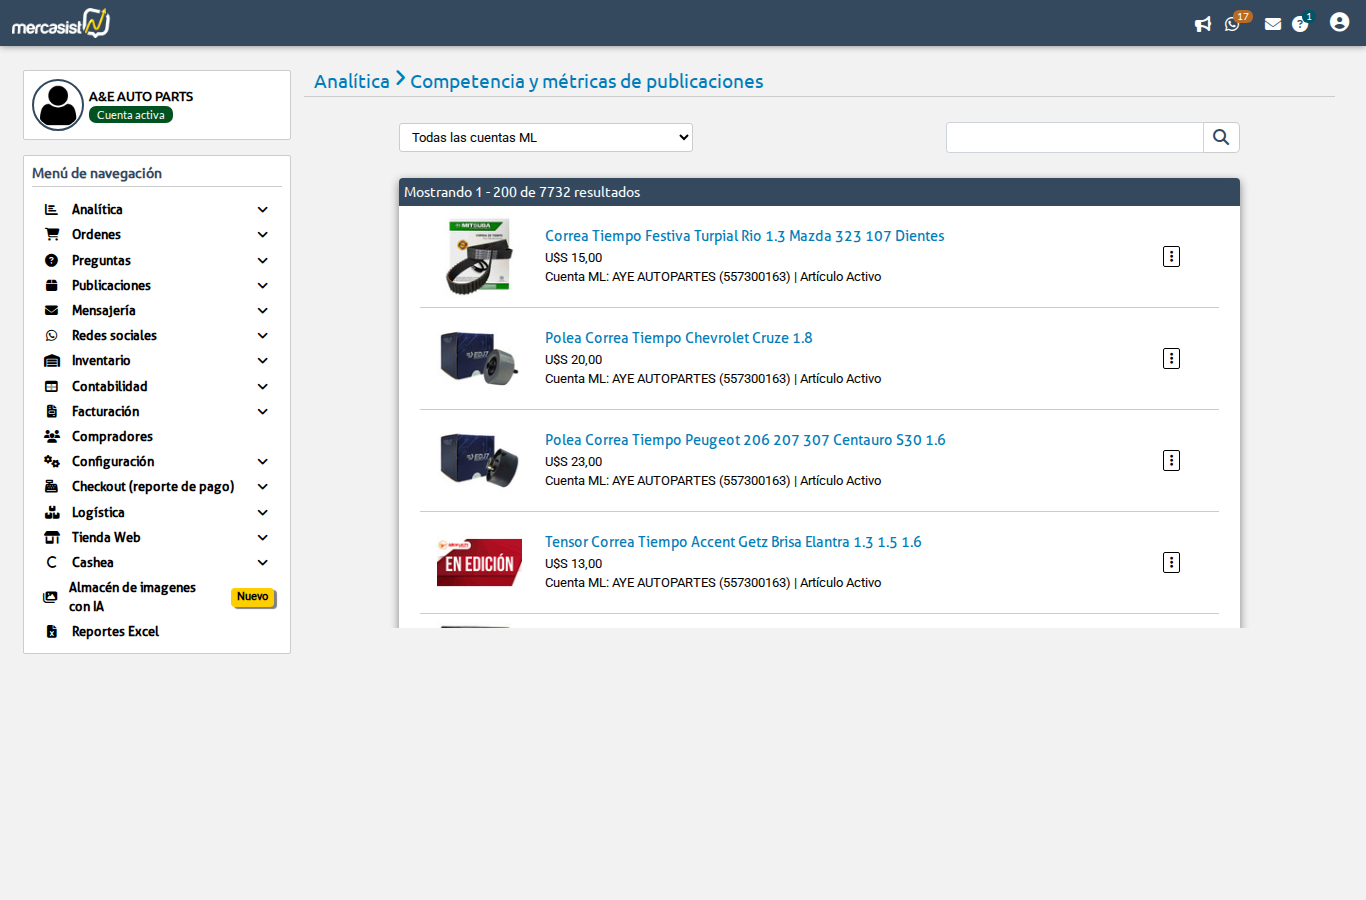Viewport: 1366px width, 900px height.
Task: Click the Analítica breadcrumb link
Action: [352, 81]
